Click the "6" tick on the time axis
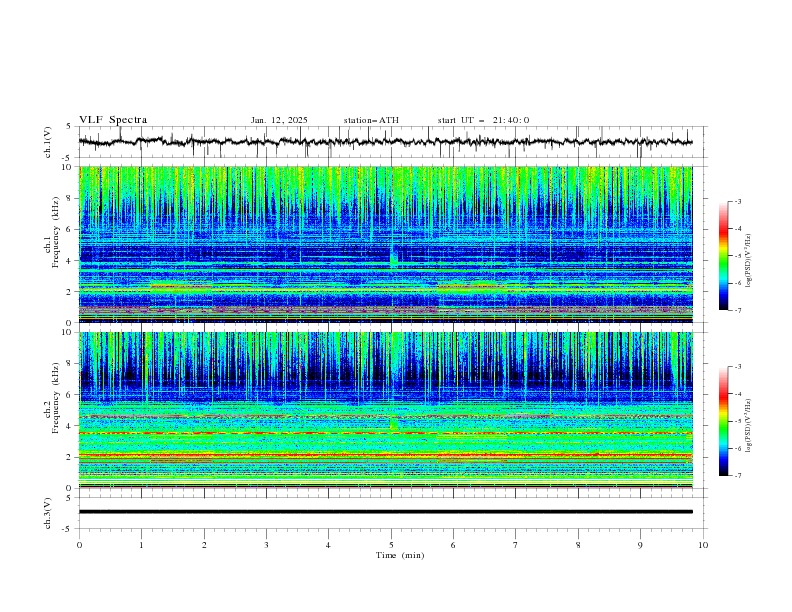 pos(453,545)
